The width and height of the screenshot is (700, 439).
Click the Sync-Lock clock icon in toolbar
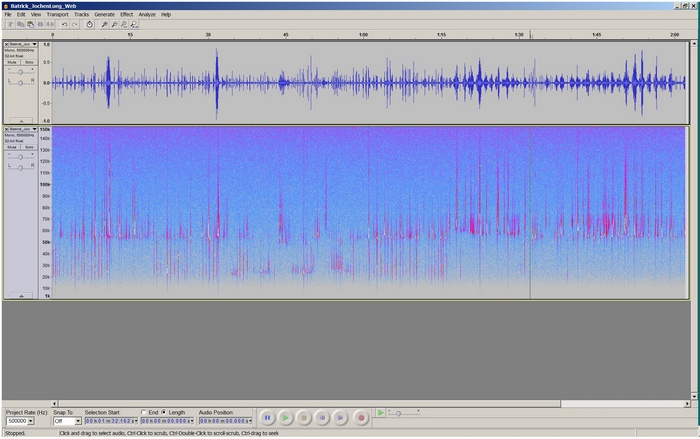point(90,25)
